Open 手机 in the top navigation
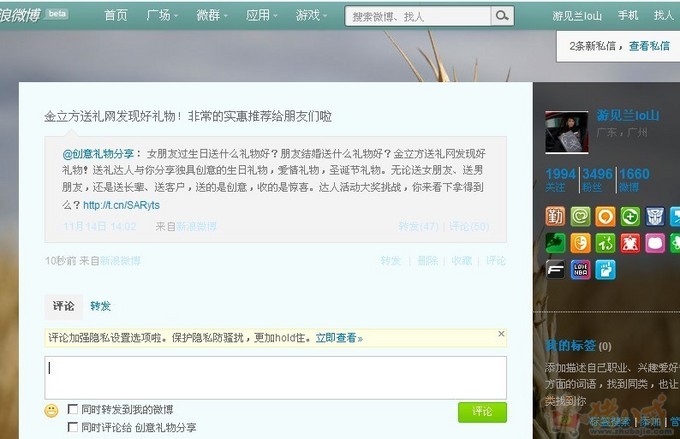The height and width of the screenshot is (439, 680). pyautogui.click(x=628, y=16)
